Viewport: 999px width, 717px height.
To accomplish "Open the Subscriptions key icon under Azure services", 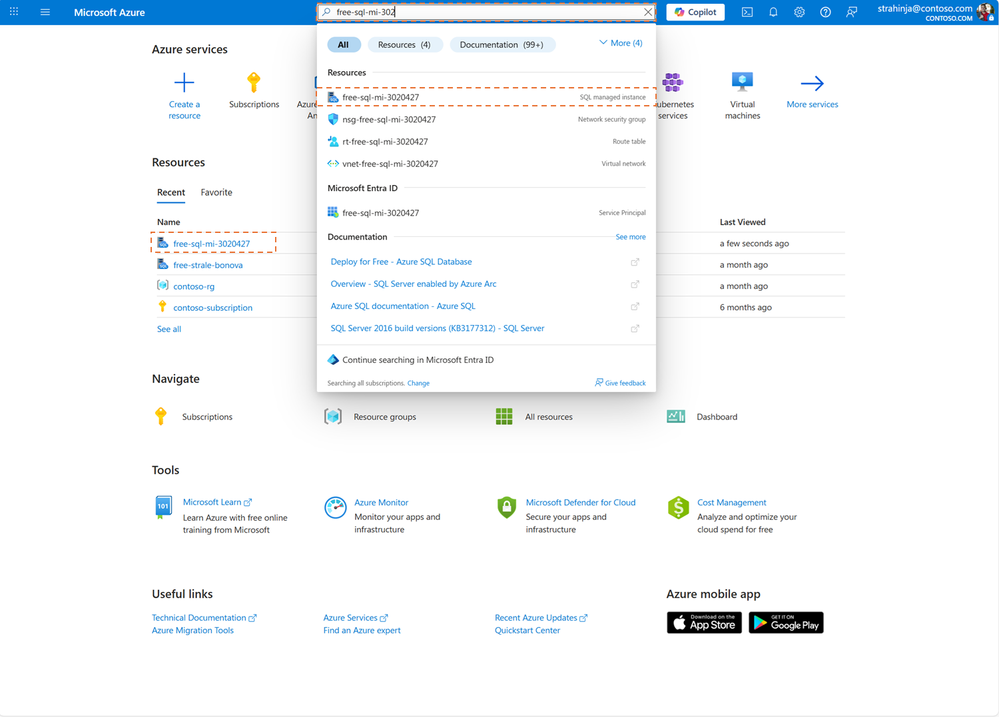I will pyautogui.click(x=254, y=83).
